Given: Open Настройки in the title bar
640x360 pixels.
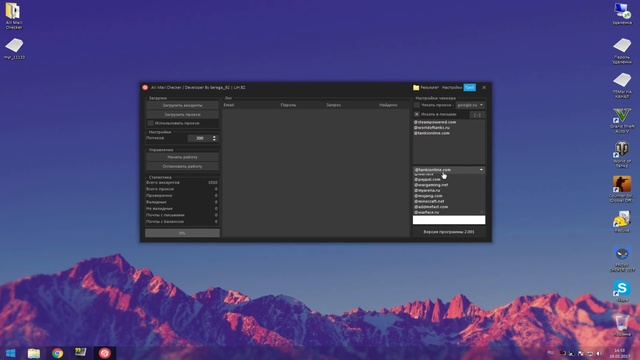Looking at the screenshot, I should click(x=451, y=87).
